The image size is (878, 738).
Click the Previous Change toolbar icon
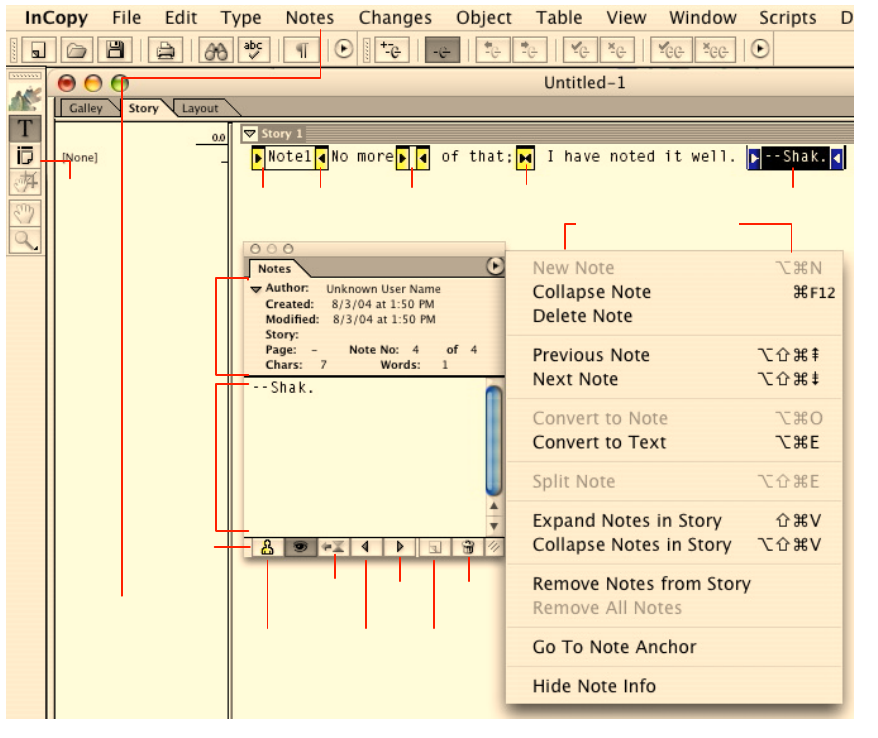(493, 50)
